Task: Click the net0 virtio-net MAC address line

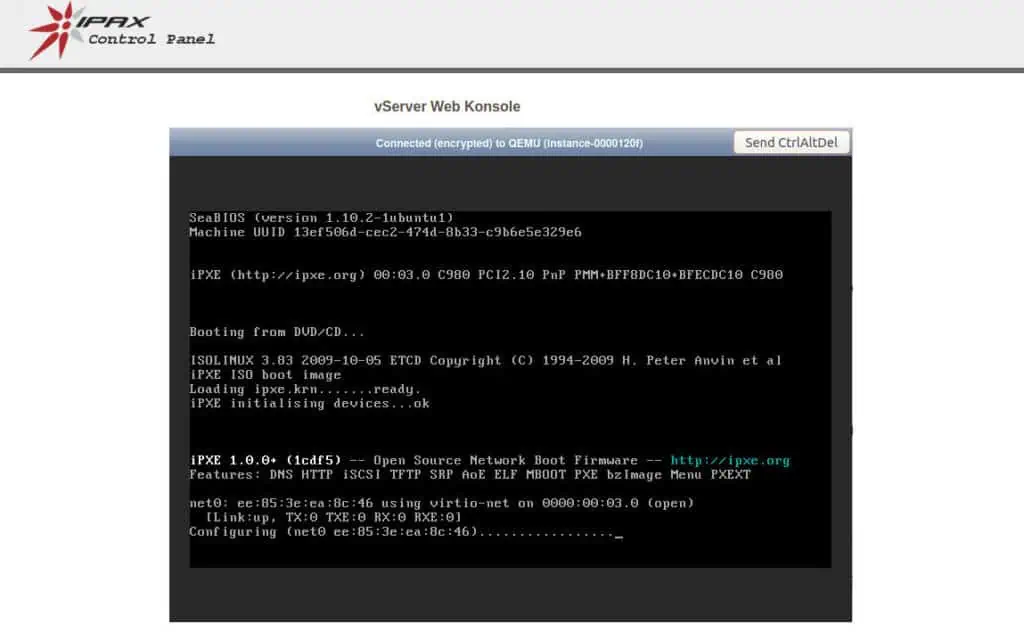Action: click(441, 503)
